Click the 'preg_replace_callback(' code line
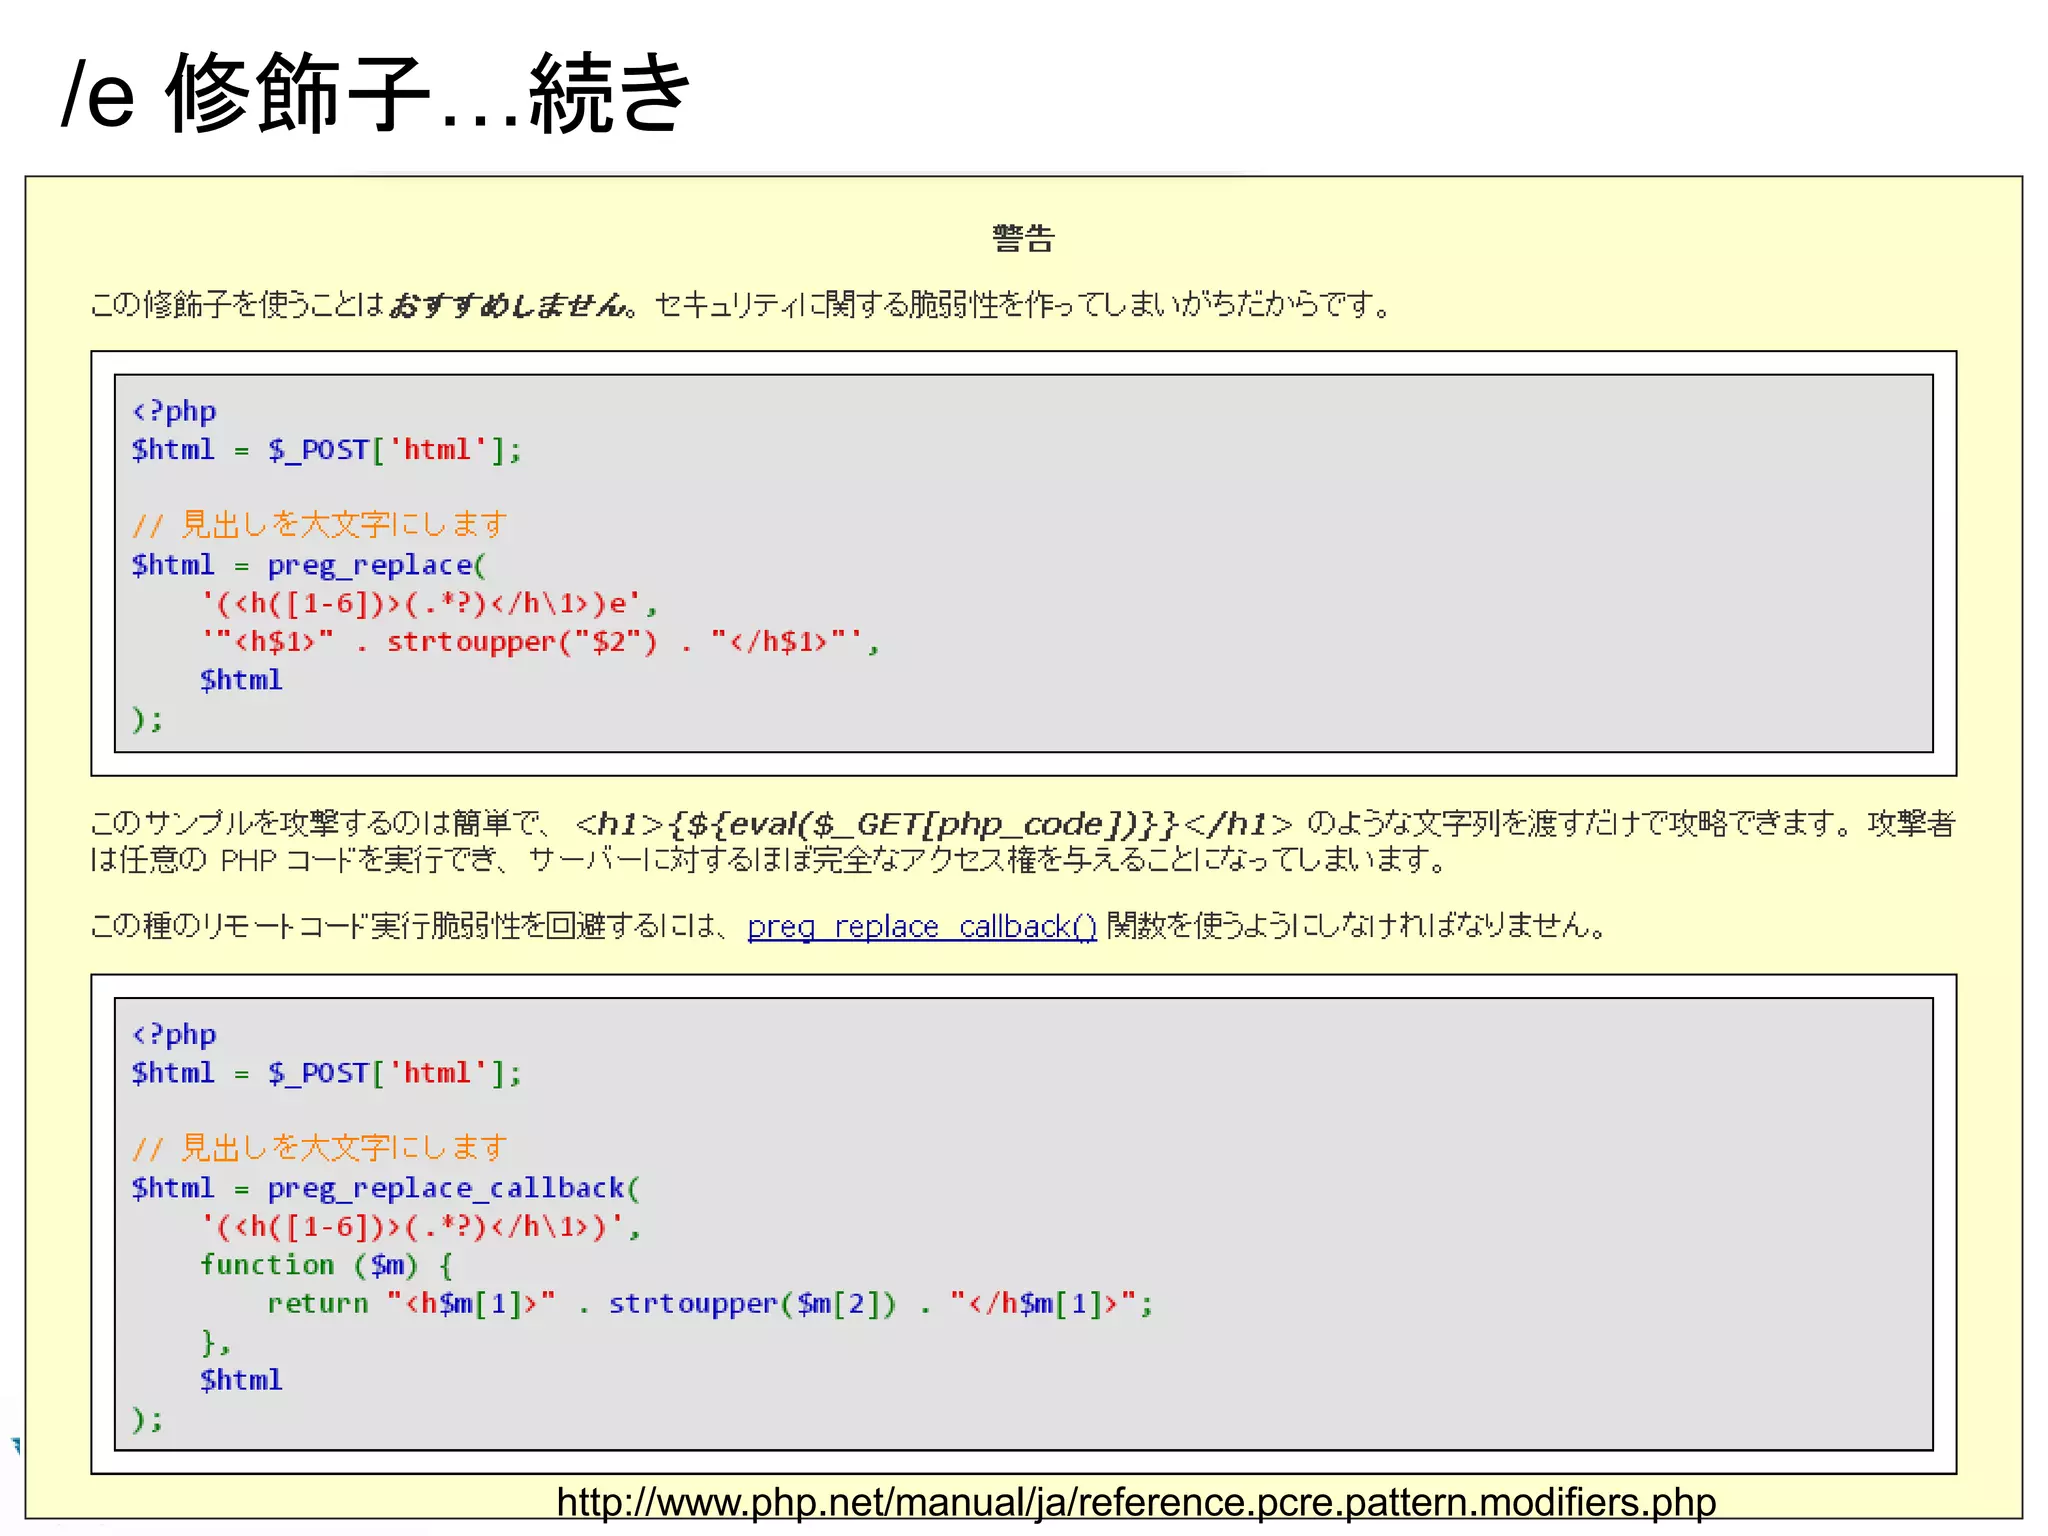This screenshot has width=2048, height=1536. [x=385, y=1188]
